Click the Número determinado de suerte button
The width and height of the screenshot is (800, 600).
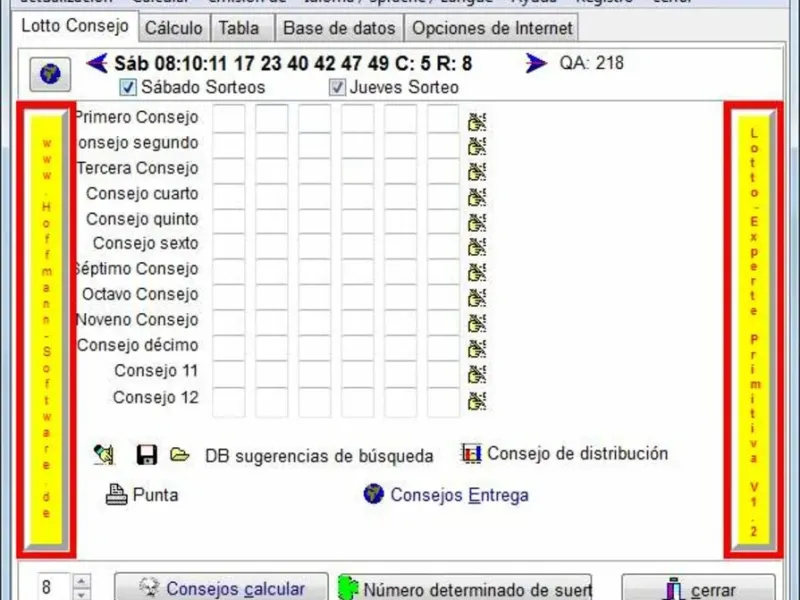(x=464, y=589)
